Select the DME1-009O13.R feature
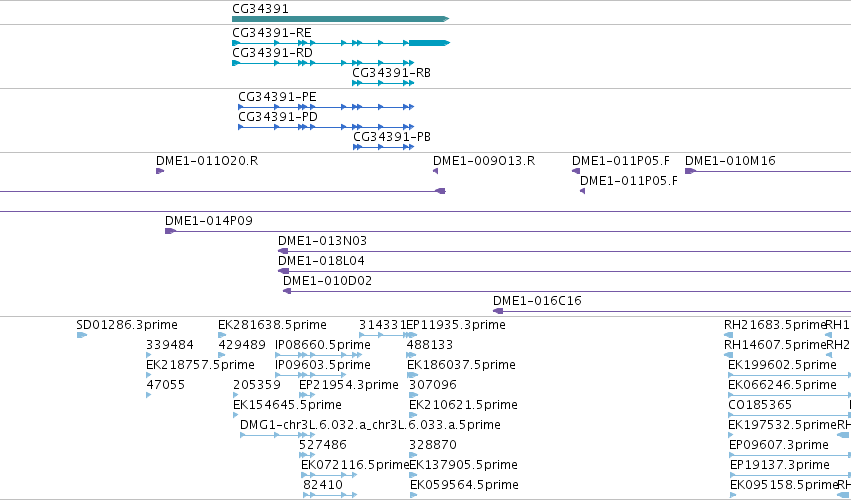This screenshot has width=851, height=500. 435,171
